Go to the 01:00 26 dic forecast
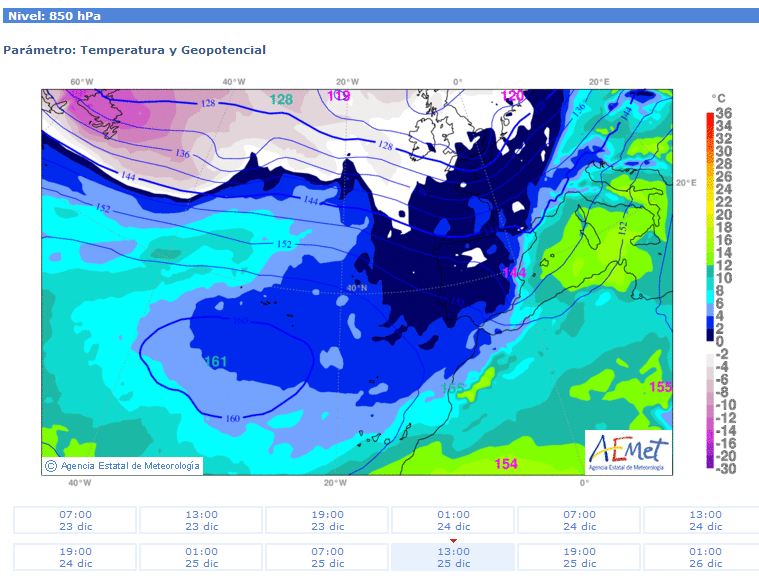759x578 pixels. [704, 557]
